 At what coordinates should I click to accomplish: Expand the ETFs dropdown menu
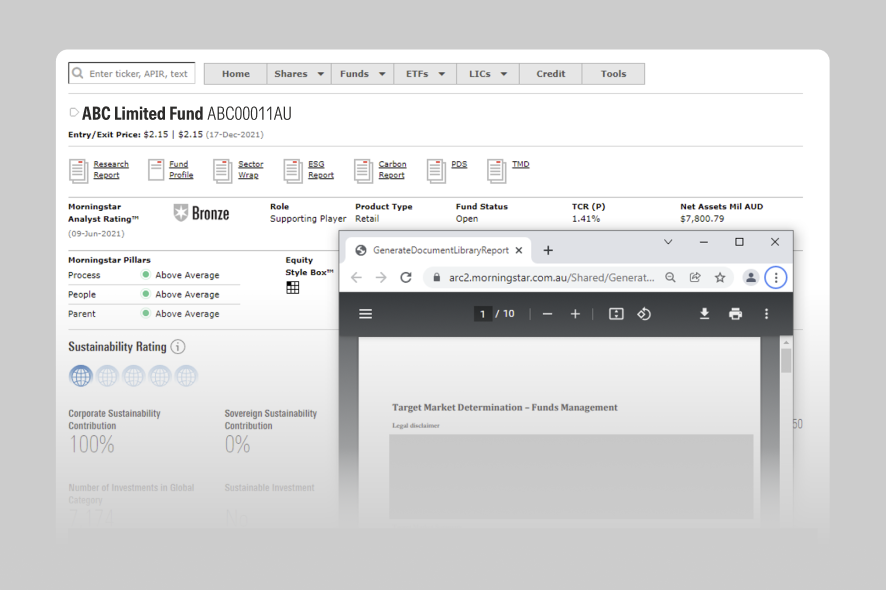[425, 74]
